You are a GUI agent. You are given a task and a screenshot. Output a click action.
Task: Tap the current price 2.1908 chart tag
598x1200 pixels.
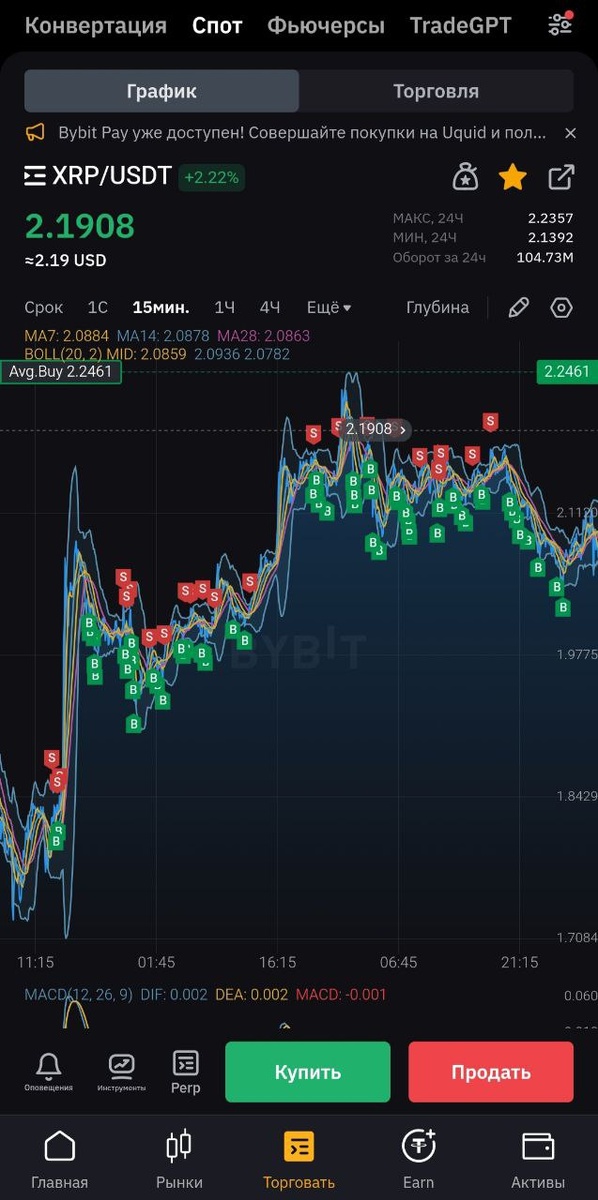[x=375, y=429]
